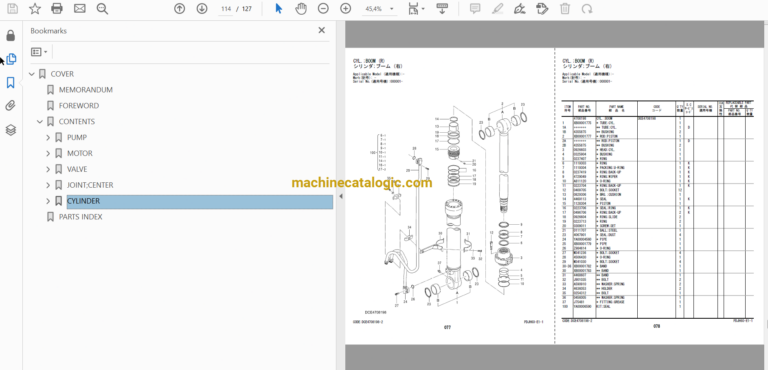Open the fit page options icon
768x370 pixels.
[413, 8]
